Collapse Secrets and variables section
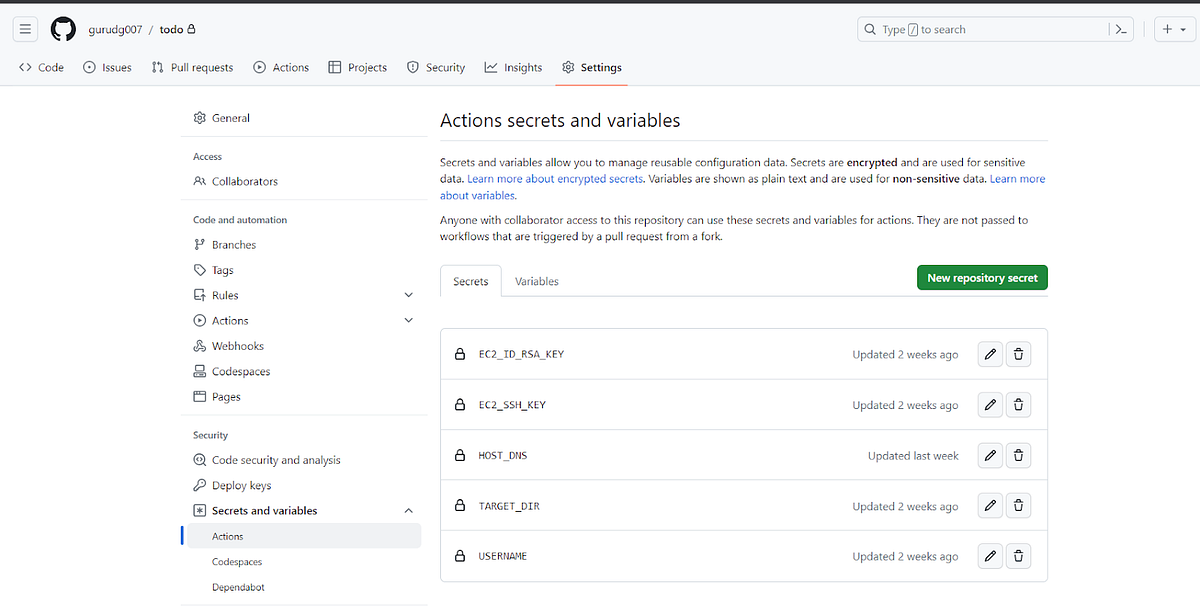The height and width of the screenshot is (614, 1200). click(409, 509)
